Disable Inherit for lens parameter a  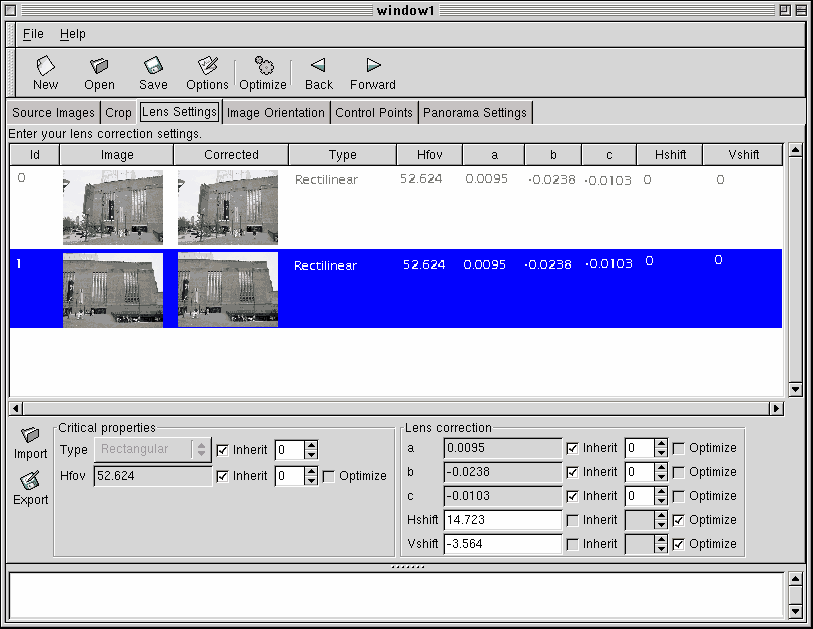pos(573,448)
